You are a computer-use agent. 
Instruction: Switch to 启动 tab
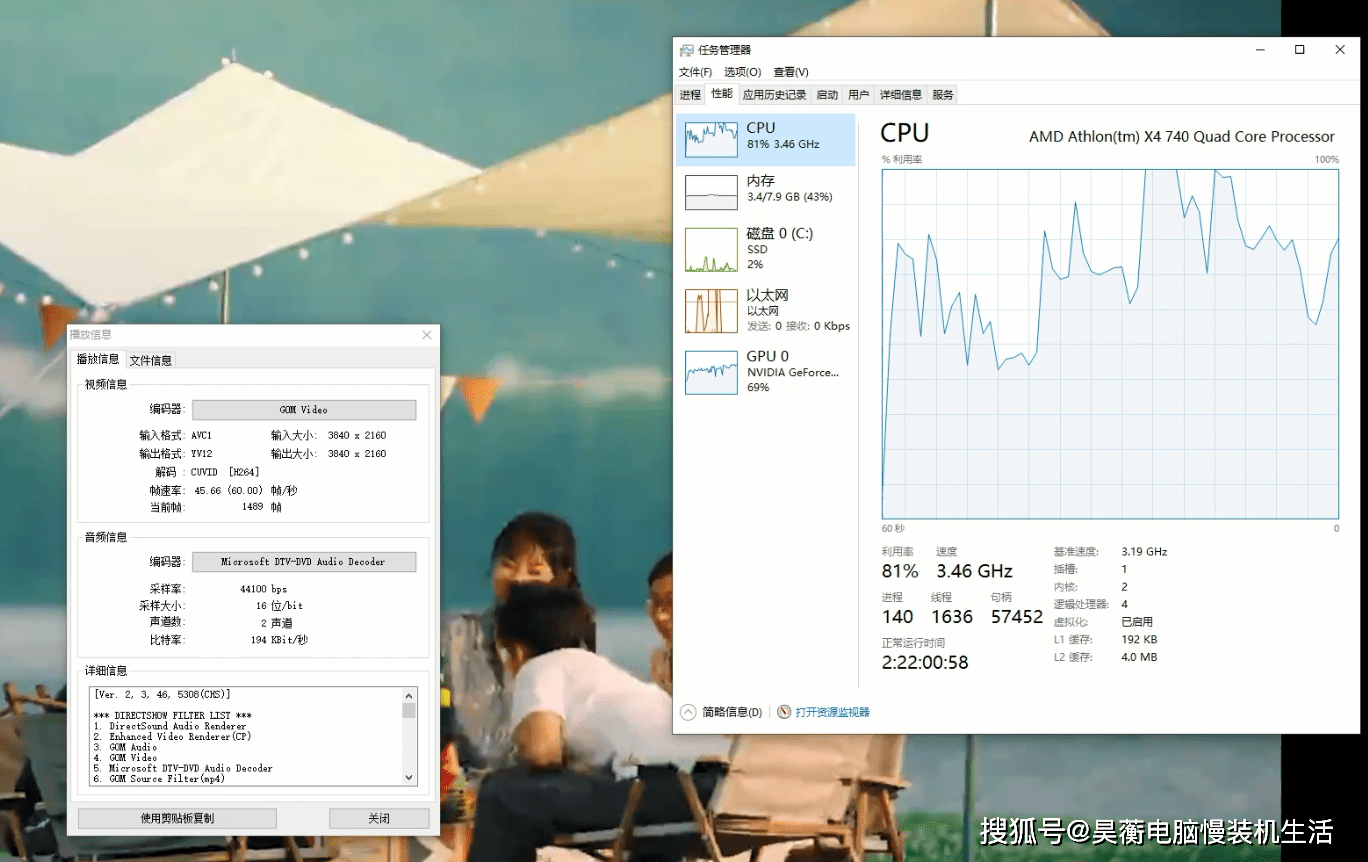(827, 95)
